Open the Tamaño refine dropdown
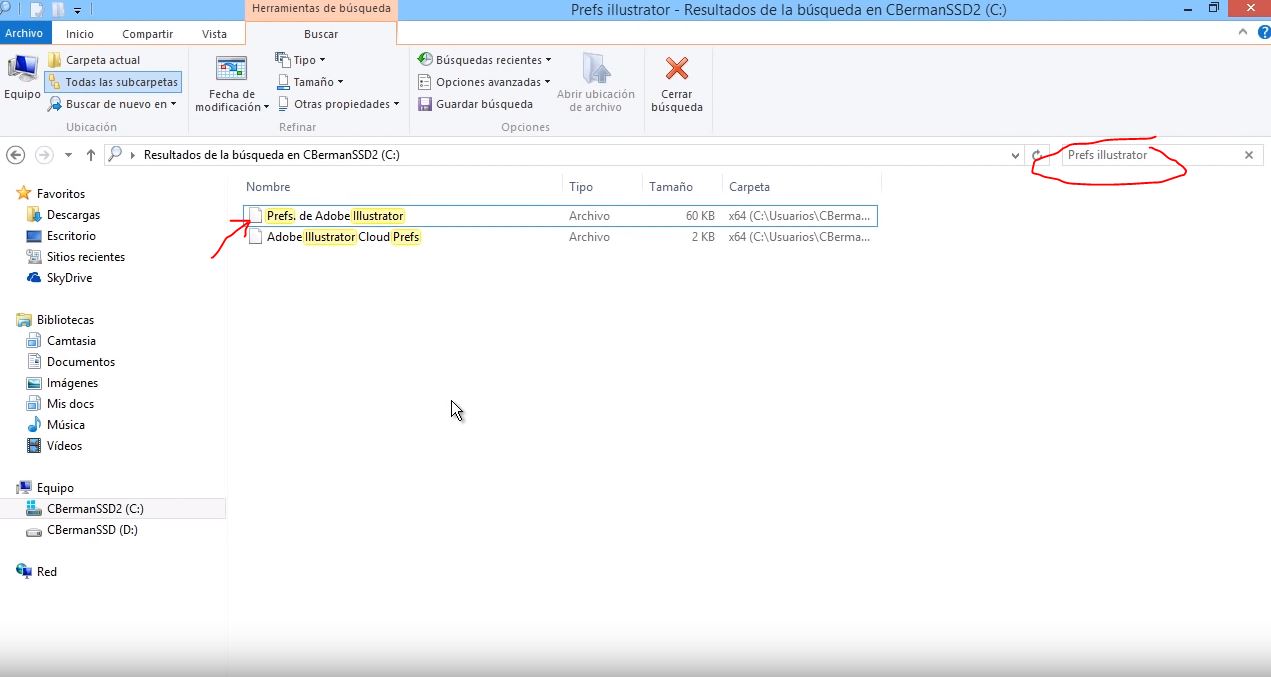 click(309, 82)
